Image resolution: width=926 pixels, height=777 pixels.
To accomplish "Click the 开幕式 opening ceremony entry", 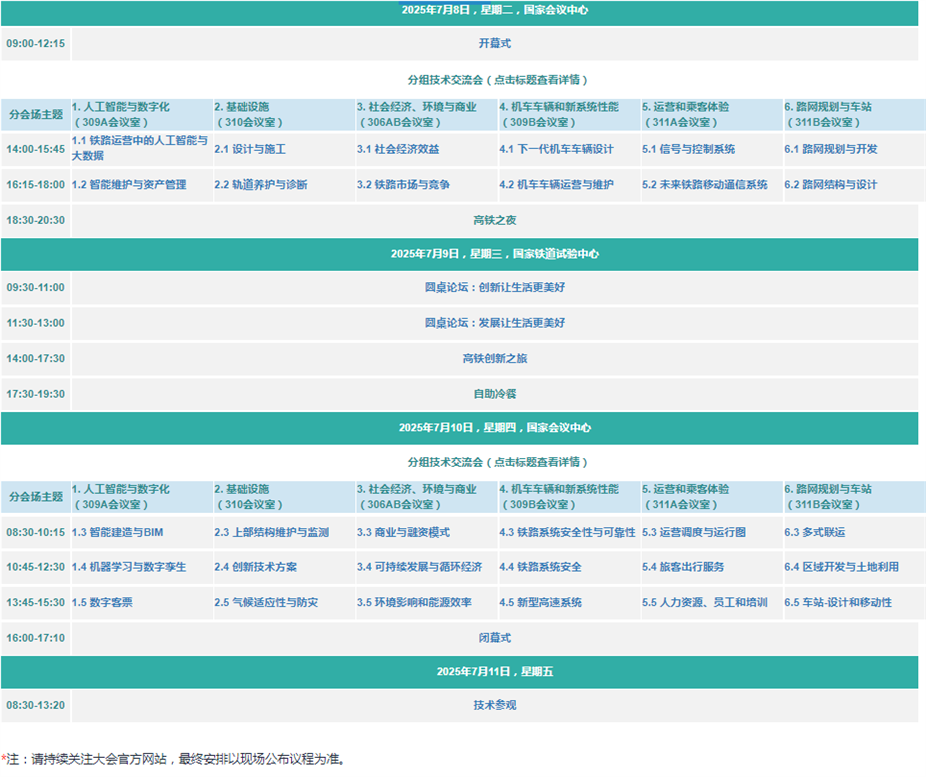I will click(494, 44).
